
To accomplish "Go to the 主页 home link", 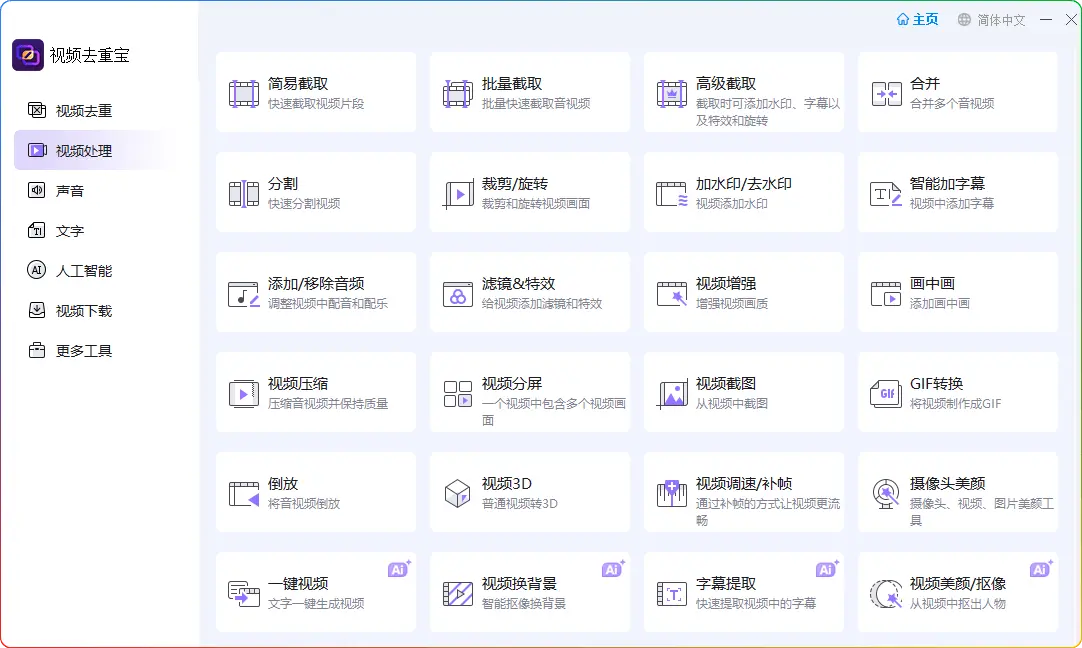I will click(917, 20).
